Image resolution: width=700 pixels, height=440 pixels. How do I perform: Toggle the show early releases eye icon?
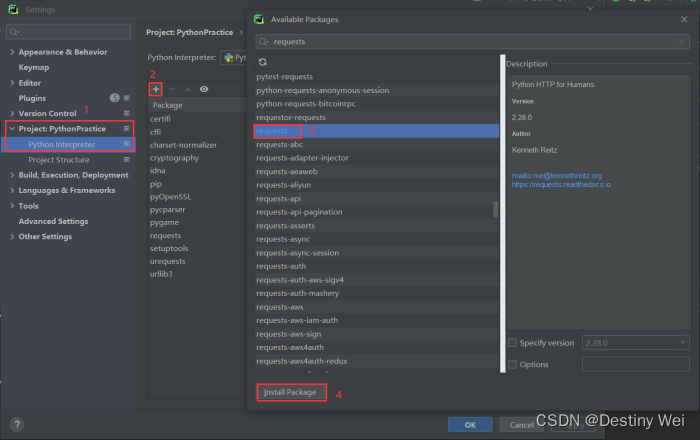click(204, 89)
